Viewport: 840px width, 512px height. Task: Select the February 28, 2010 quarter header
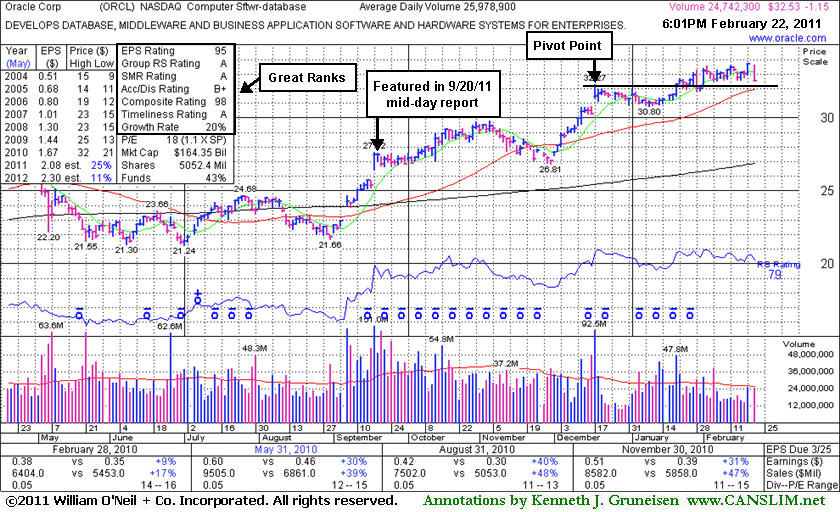(95, 449)
